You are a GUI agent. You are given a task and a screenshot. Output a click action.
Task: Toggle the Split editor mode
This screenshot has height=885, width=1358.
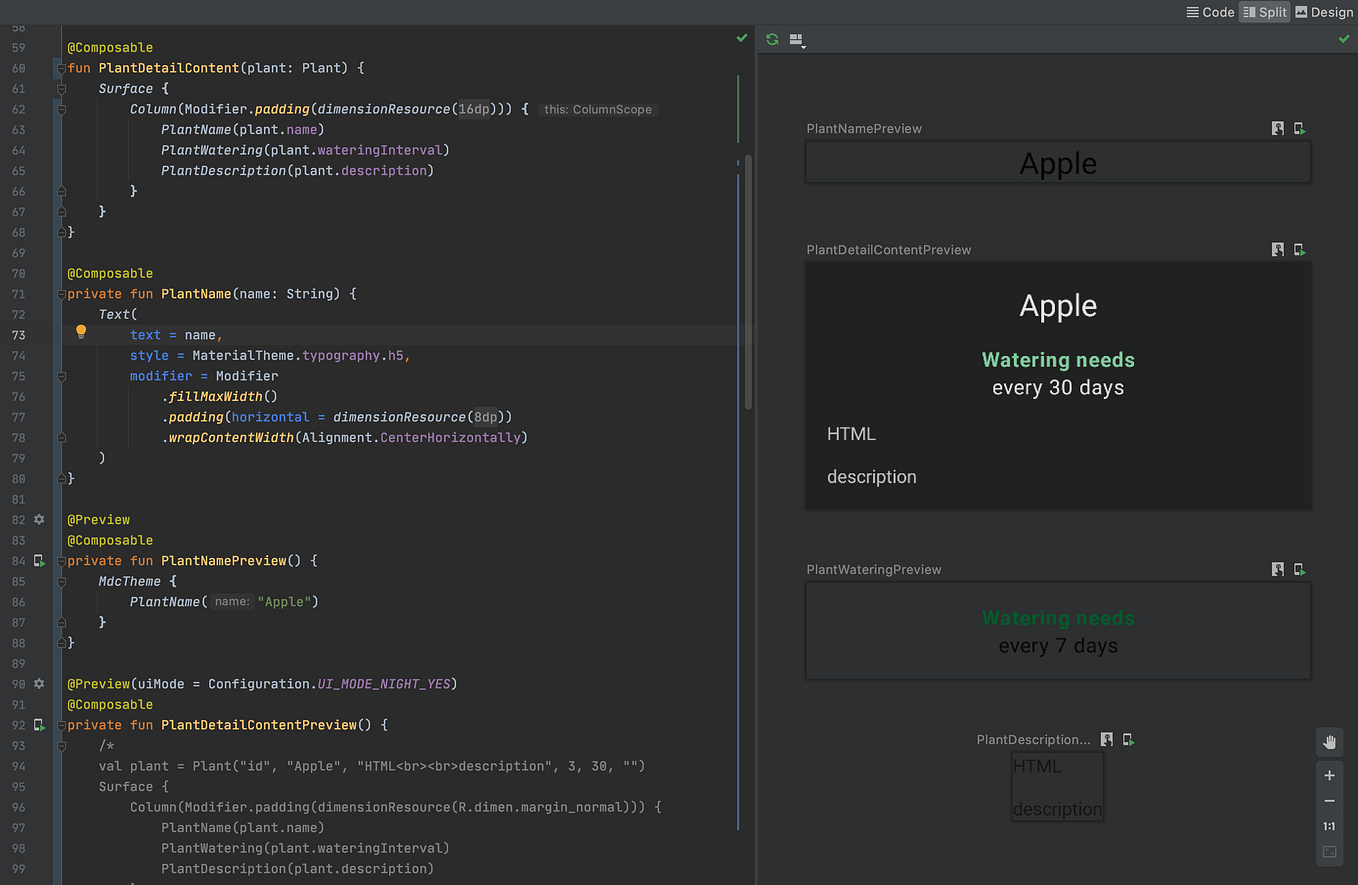tap(1264, 12)
